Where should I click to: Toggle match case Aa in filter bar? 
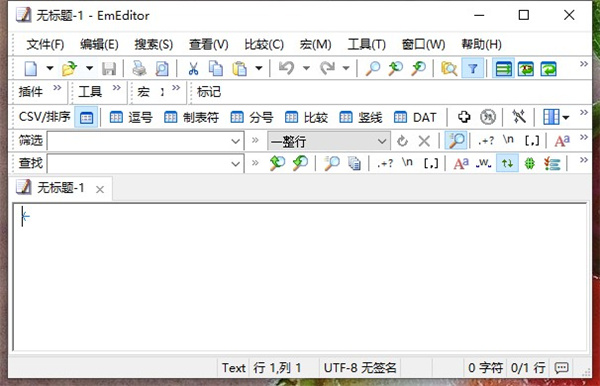pyautogui.click(x=562, y=141)
